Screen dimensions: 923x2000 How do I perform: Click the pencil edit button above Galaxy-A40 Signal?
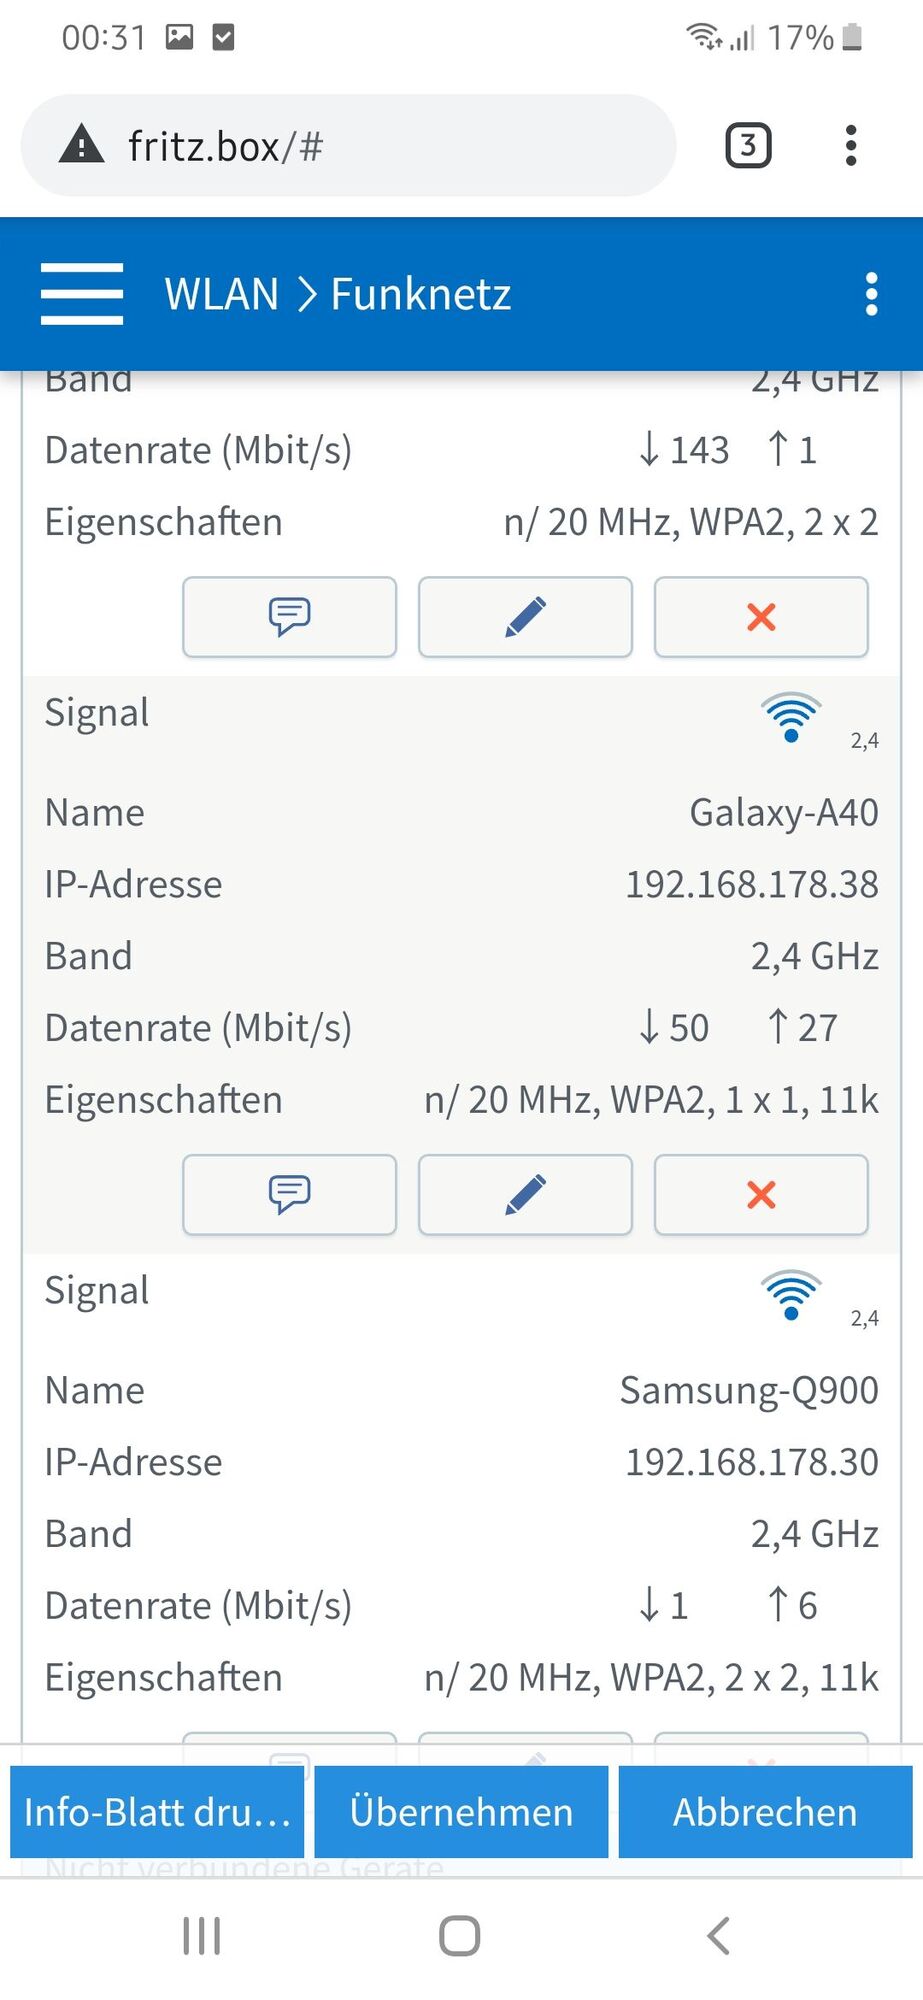(525, 617)
